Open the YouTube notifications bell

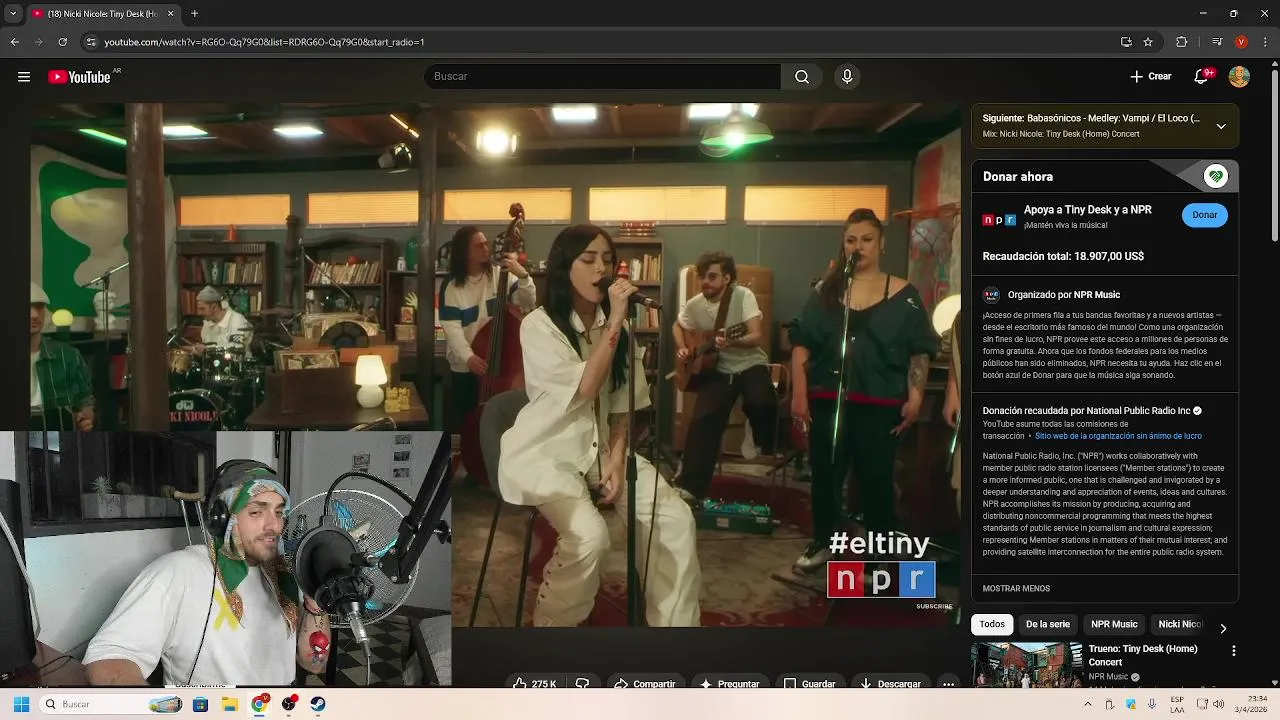(1201, 77)
